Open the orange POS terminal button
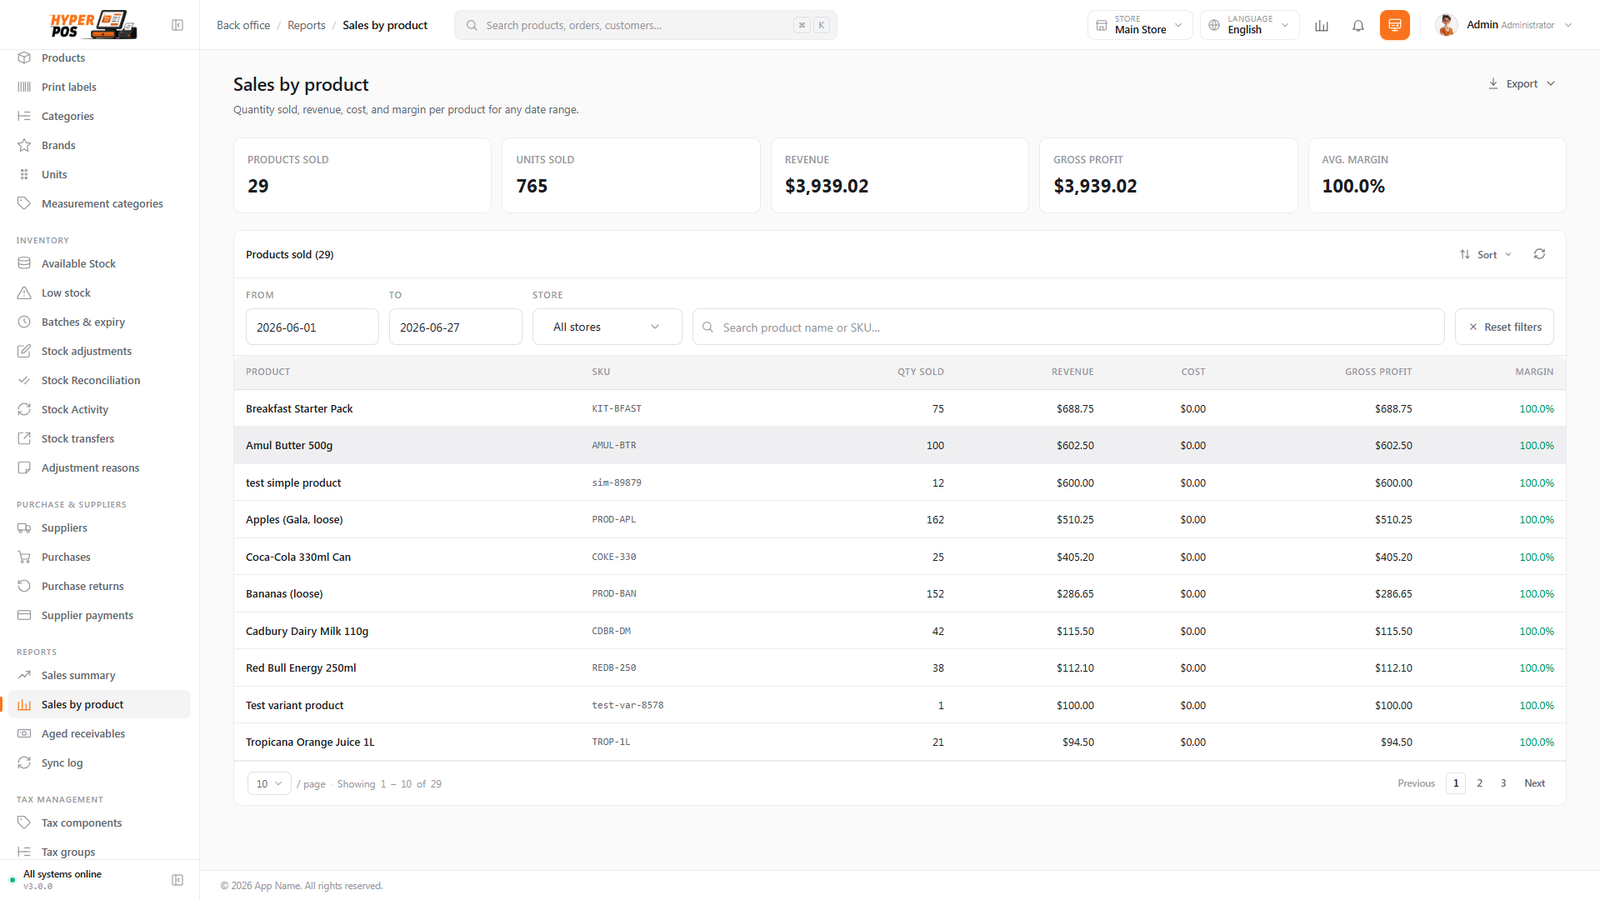 point(1394,25)
